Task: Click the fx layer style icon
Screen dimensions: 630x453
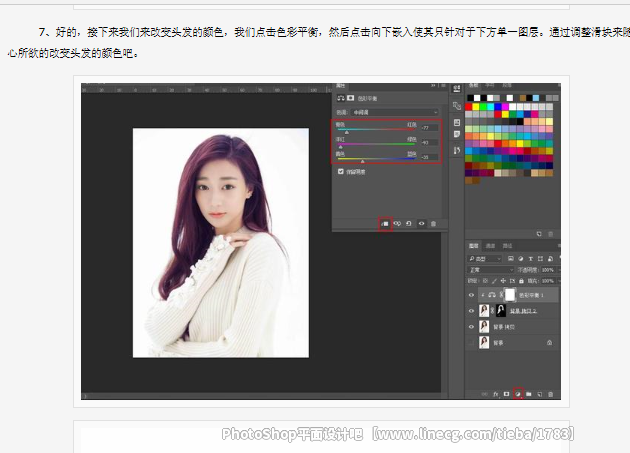Action: pyautogui.click(x=496, y=394)
